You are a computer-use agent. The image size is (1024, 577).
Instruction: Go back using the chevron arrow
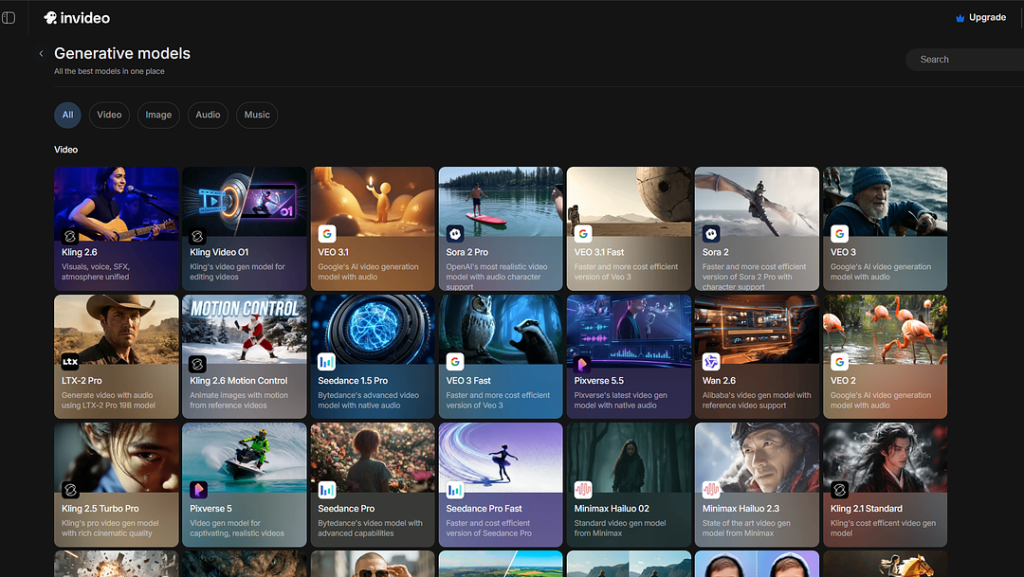pos(41,54)
